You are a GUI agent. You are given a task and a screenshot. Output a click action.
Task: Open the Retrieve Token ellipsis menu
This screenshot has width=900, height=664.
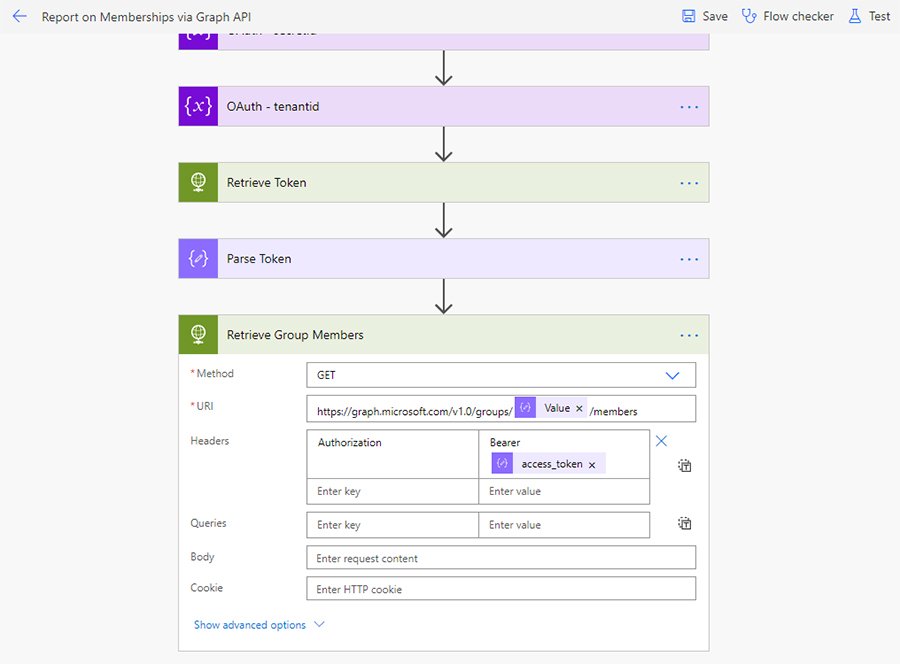click(689, 183)
